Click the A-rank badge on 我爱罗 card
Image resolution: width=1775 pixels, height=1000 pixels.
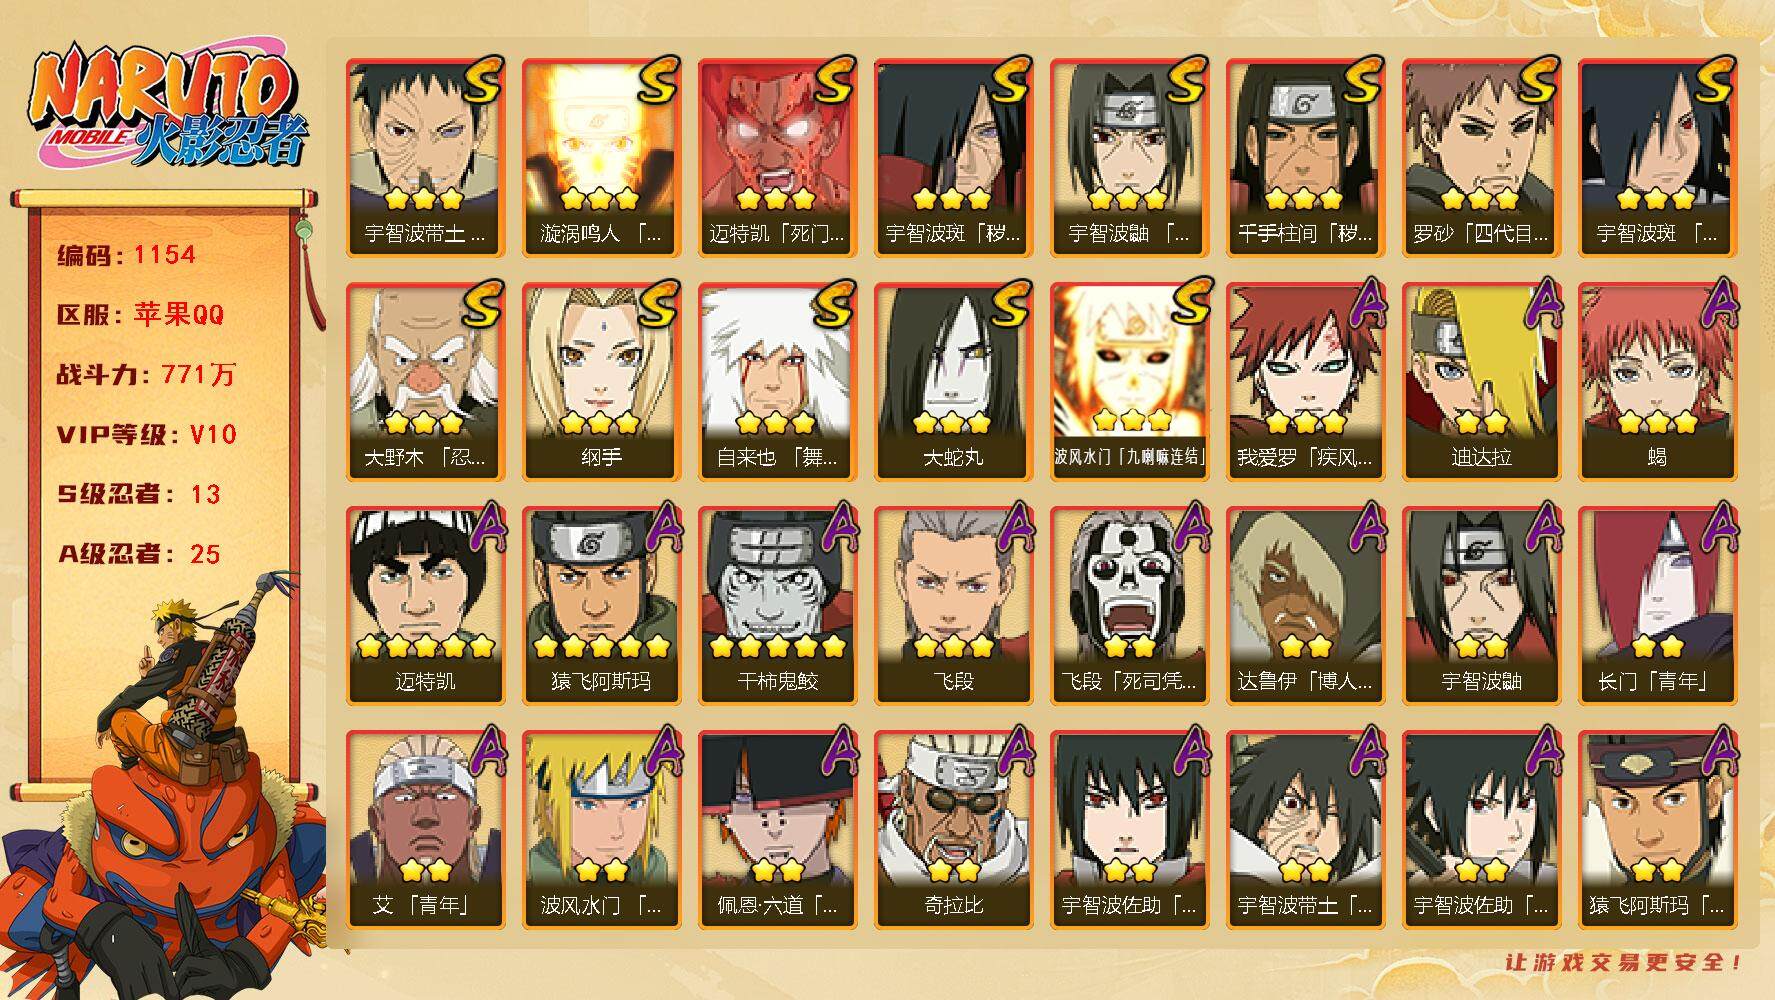[1365, 303]
